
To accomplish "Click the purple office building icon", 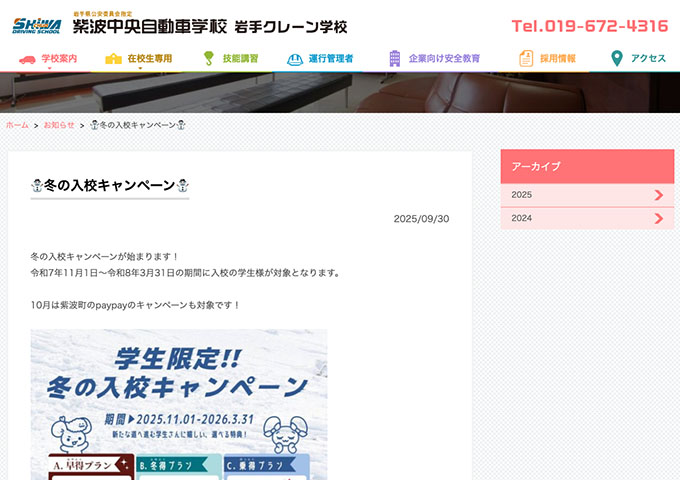I will pos(395,59).
